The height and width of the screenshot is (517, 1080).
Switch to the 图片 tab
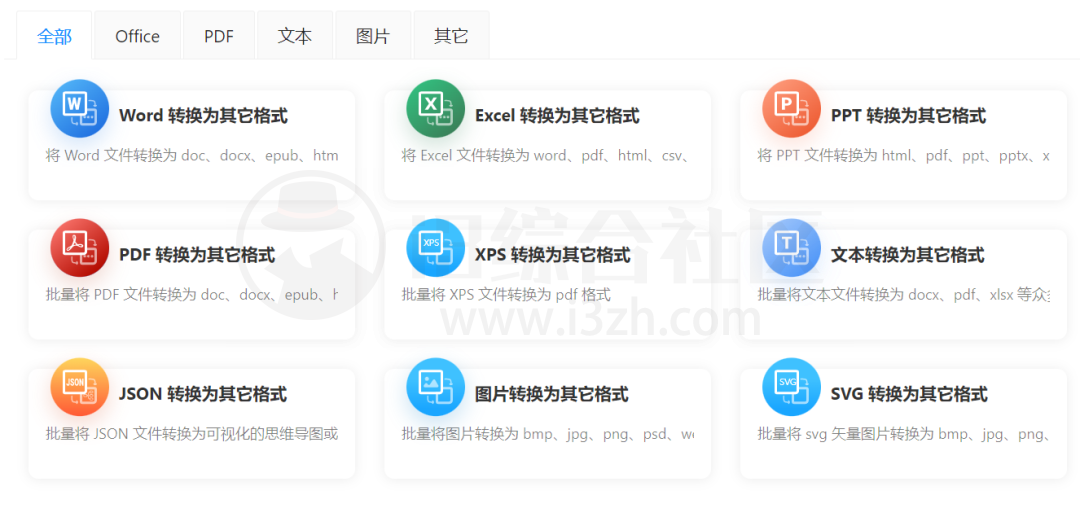[373, 36]
